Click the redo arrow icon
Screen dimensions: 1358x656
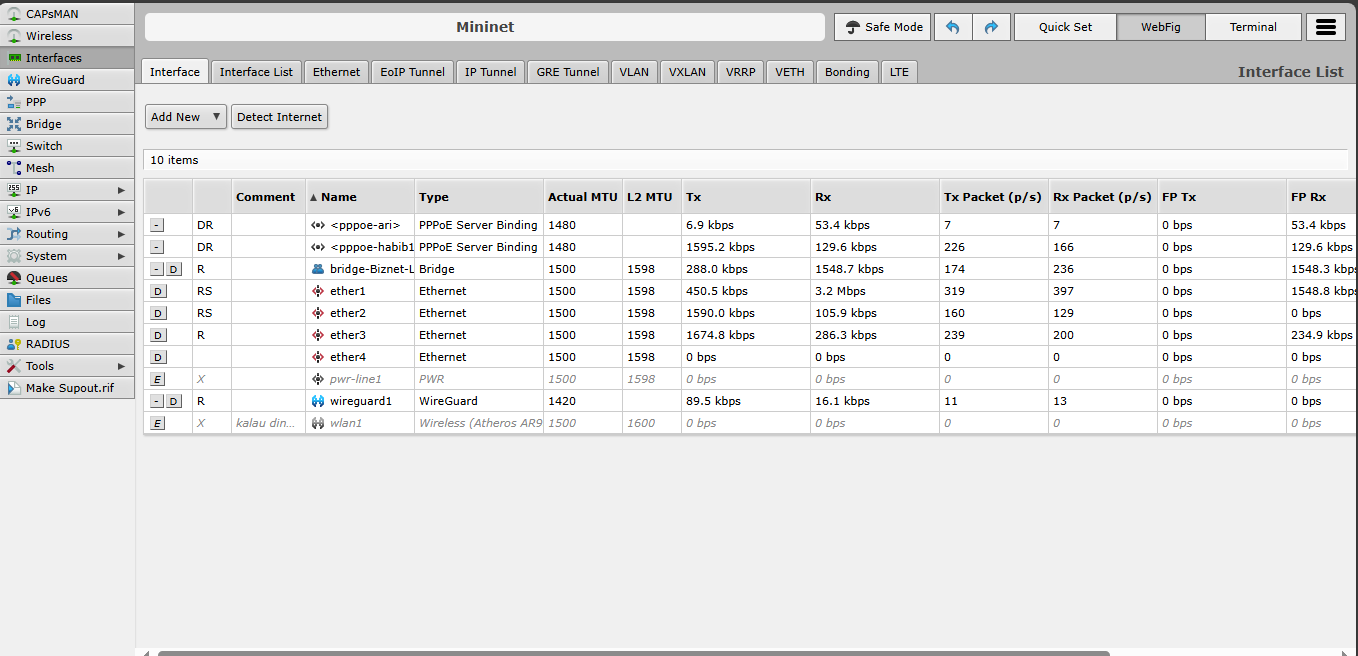pos(991,27)
